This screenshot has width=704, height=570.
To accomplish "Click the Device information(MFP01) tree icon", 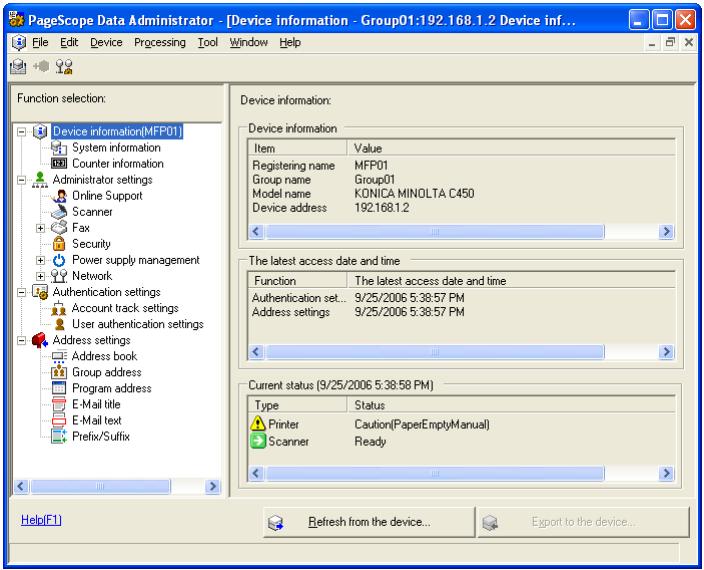I will 40,132.
